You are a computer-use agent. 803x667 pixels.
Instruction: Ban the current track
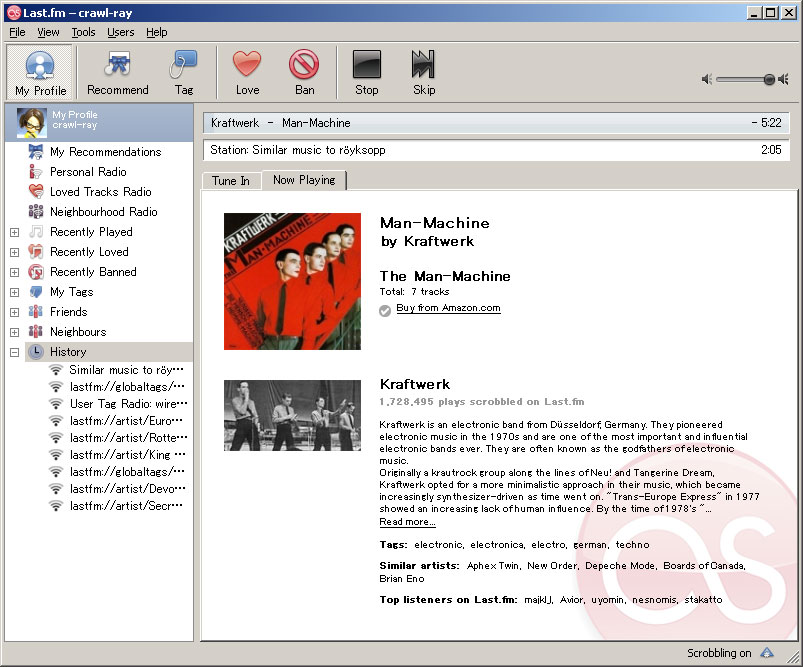pyautogui.click(x=304, y=72)
